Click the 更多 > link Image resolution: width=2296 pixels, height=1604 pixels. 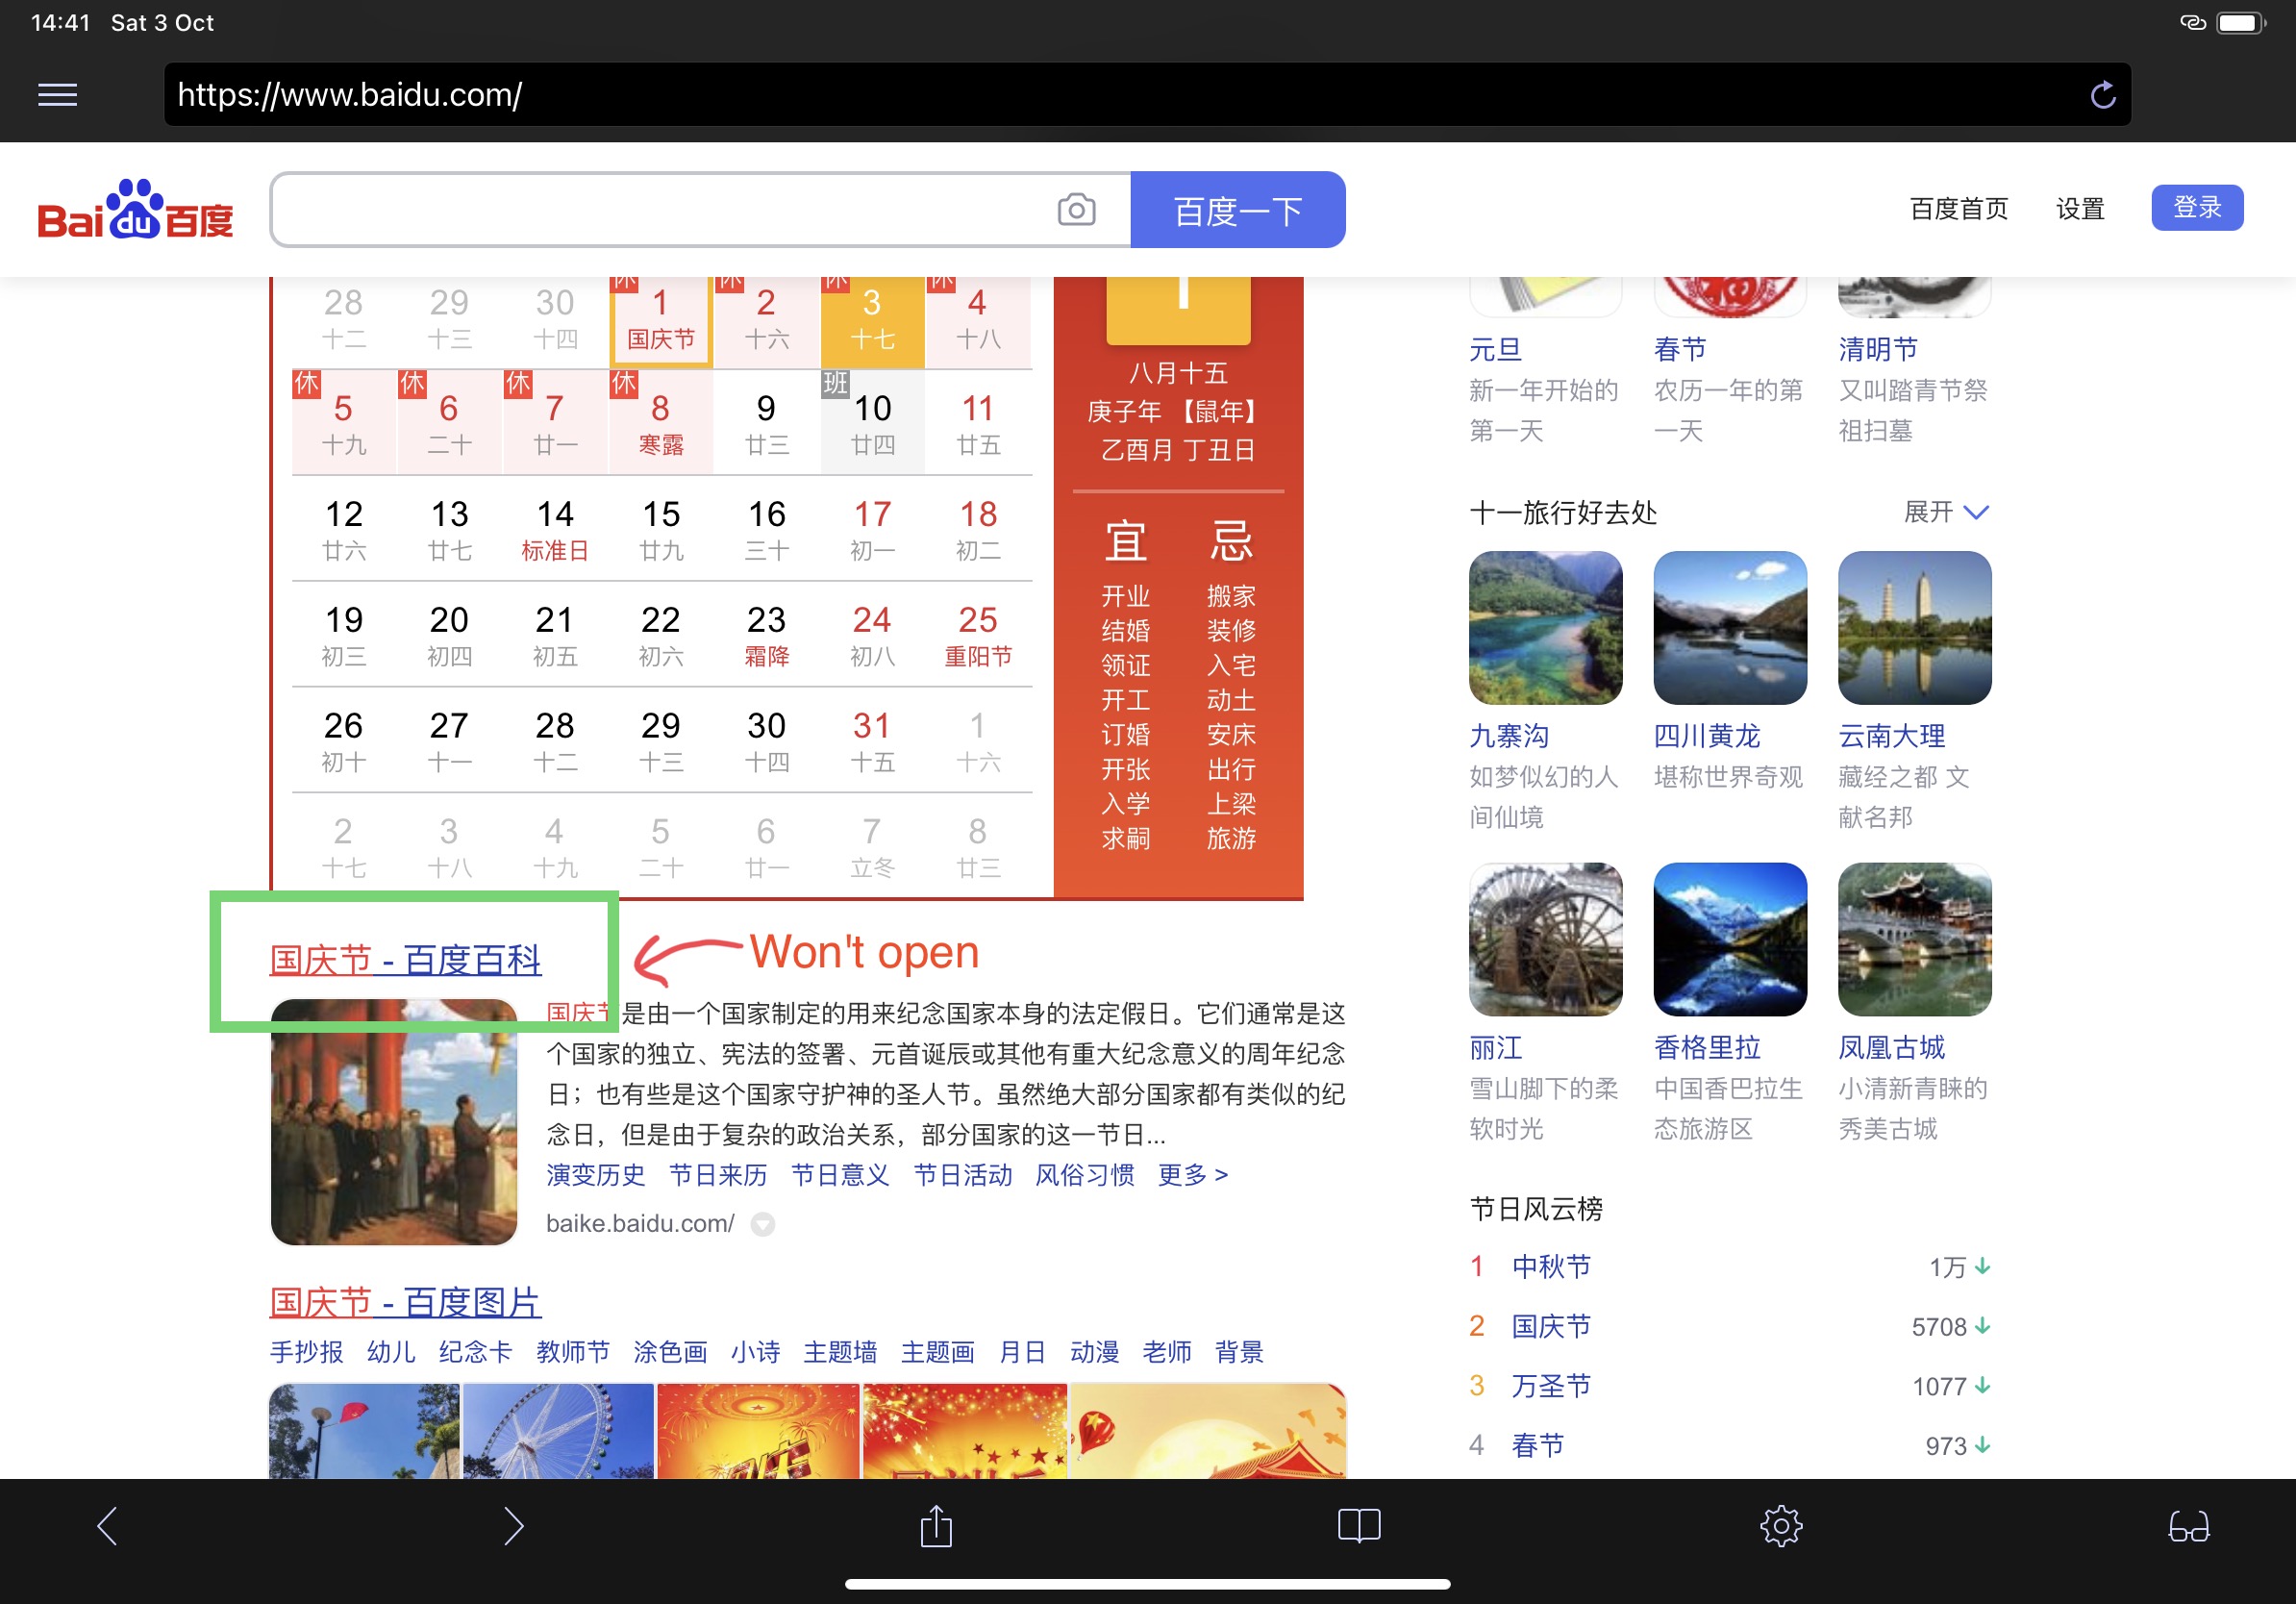(x=1192, y=1174)
